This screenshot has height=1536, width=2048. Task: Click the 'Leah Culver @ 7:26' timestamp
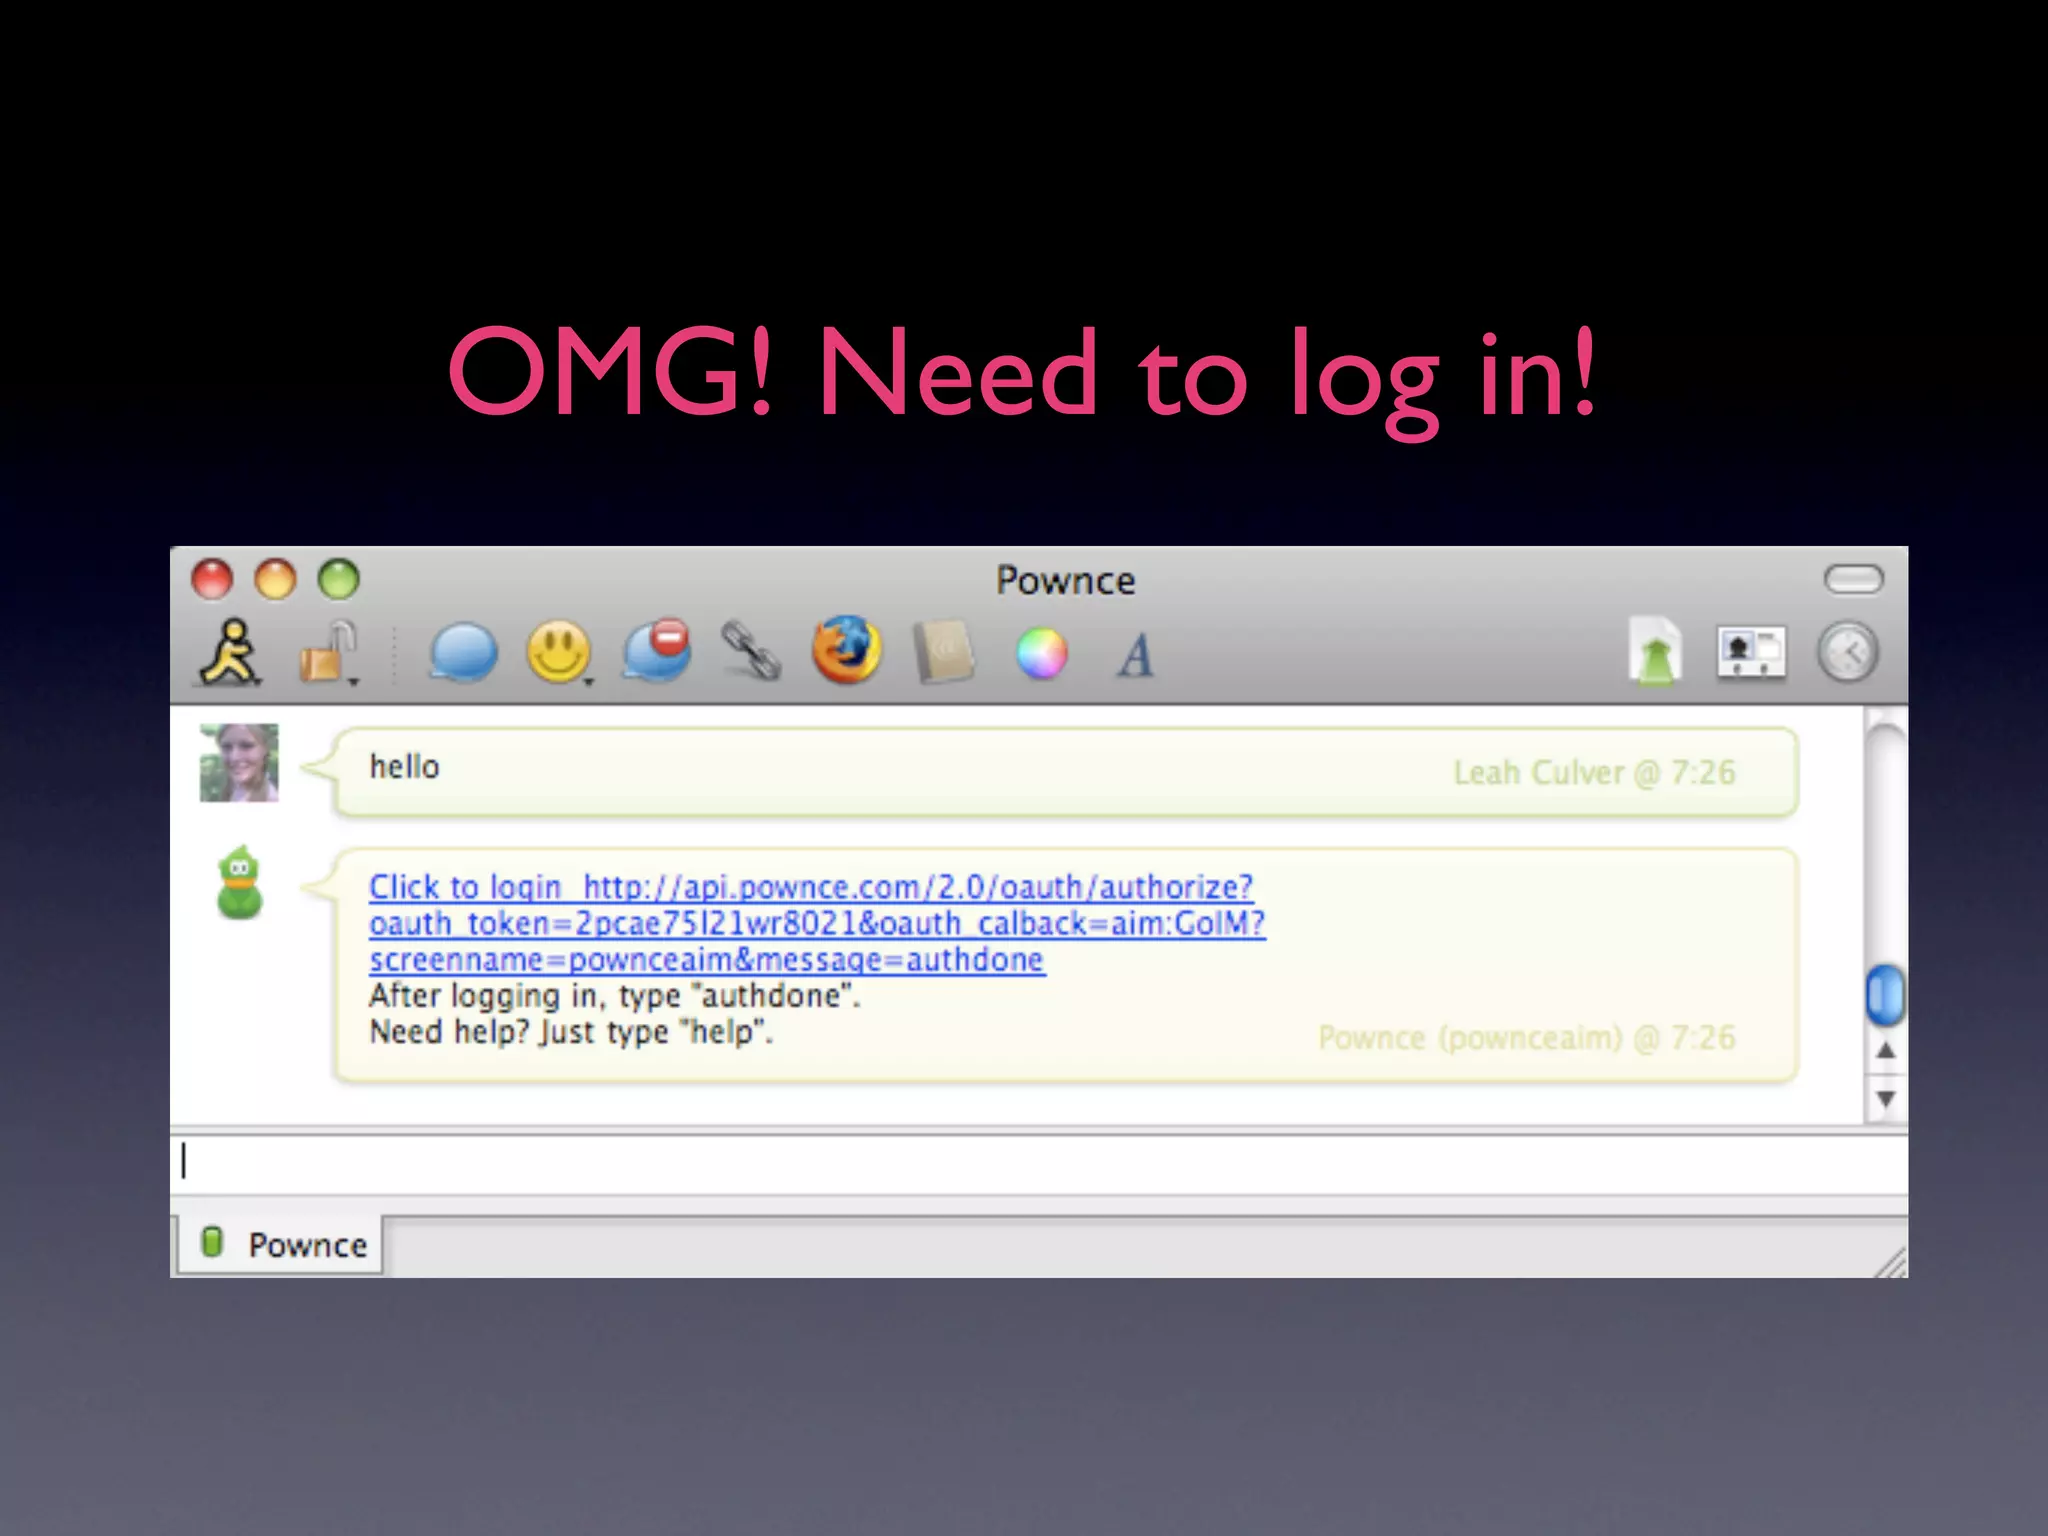point(1594,773)
